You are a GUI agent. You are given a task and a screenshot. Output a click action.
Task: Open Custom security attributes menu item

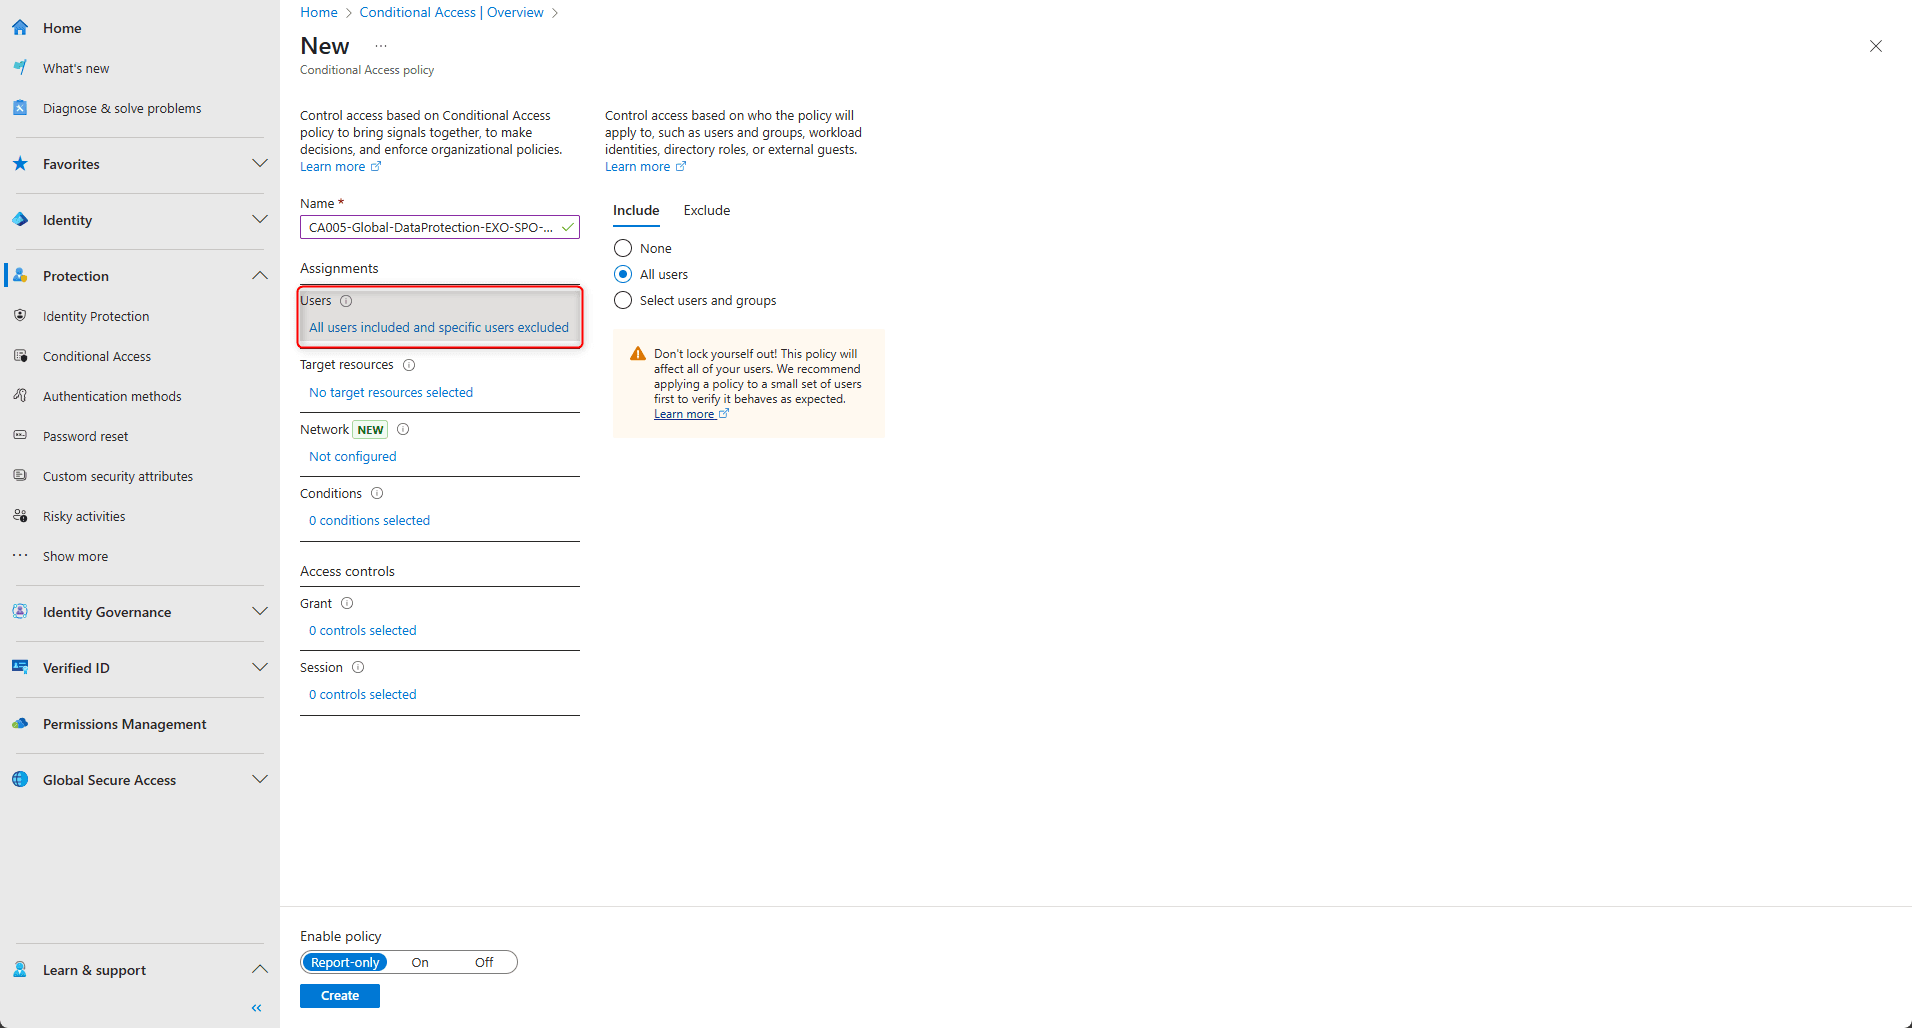[x=118, y=477]
